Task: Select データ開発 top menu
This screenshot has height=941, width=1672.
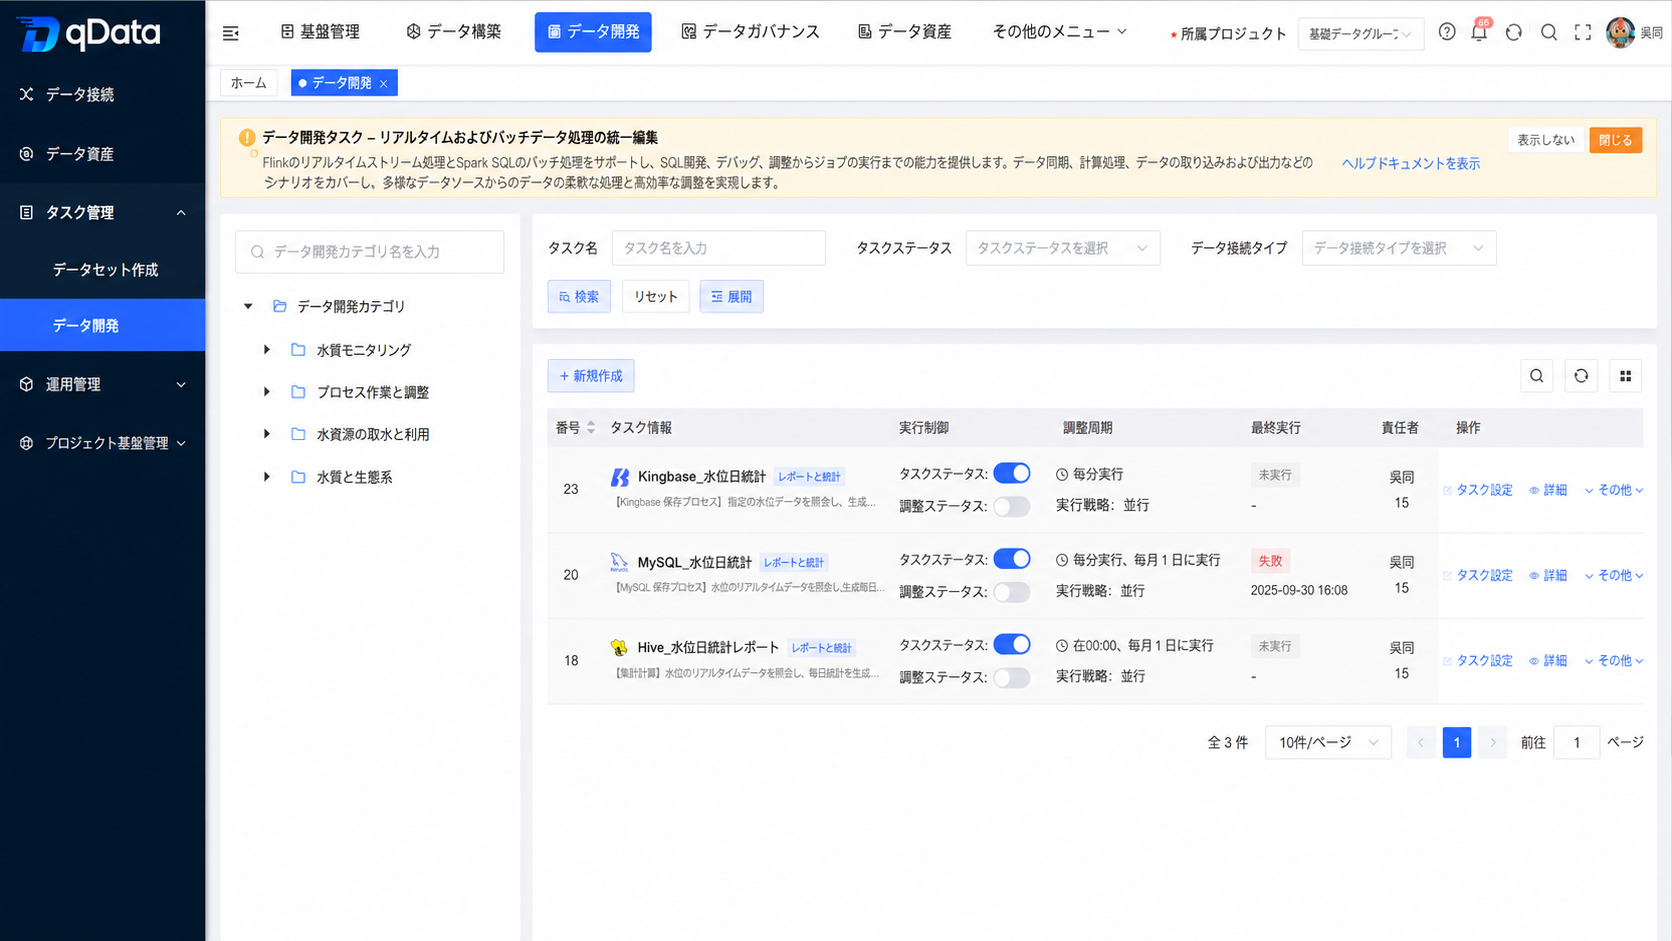Action: tap(593, 32)
